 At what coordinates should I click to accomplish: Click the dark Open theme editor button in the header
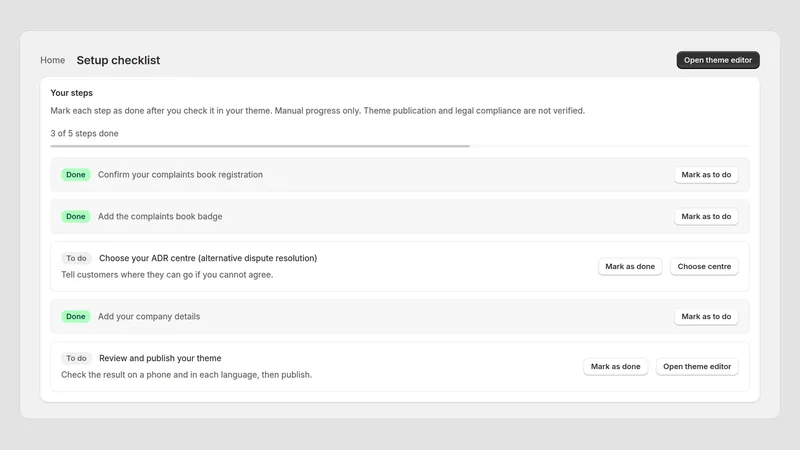click(718, 60)
